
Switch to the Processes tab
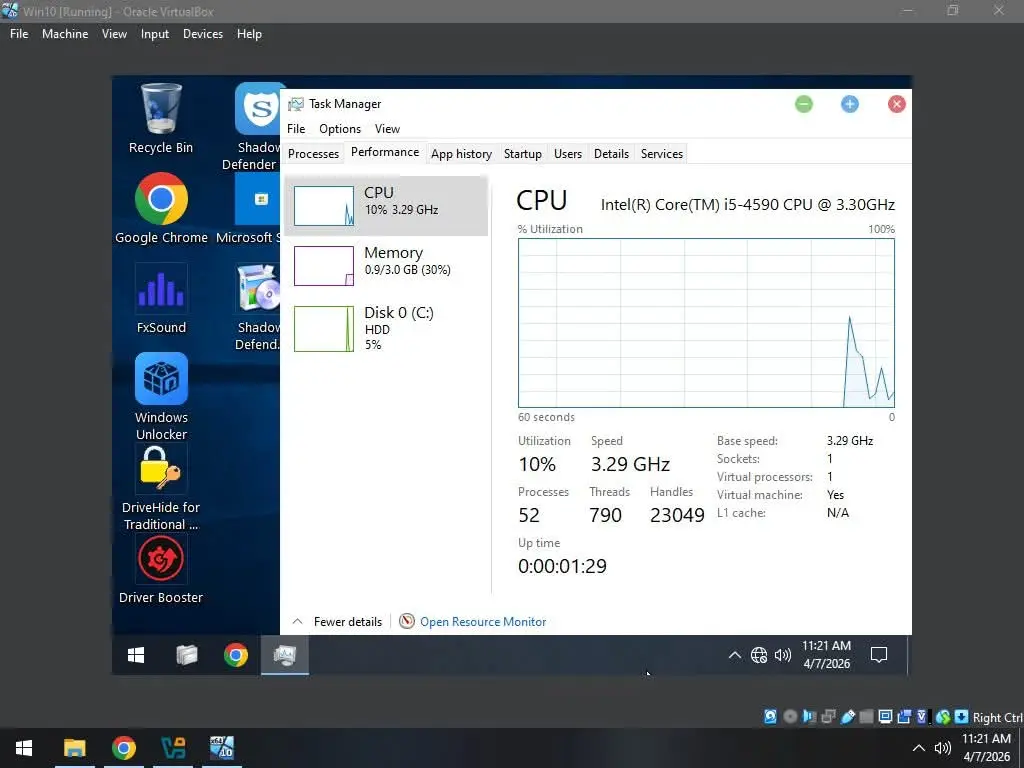(313, 153)
